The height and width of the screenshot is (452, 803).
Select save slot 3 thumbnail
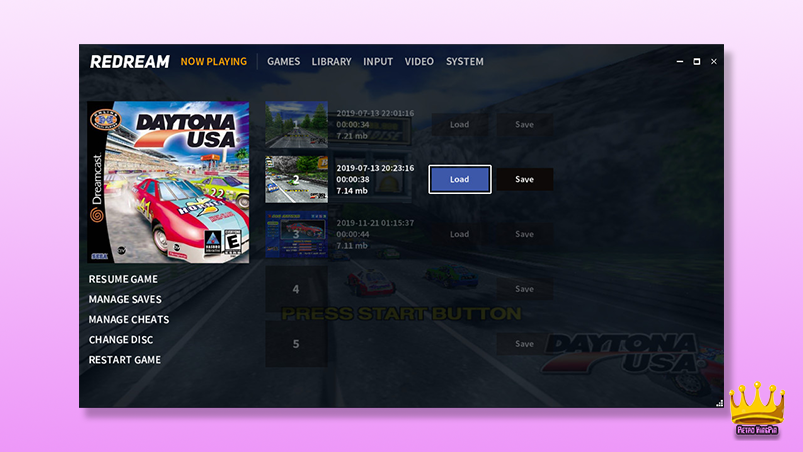point(297,234)
